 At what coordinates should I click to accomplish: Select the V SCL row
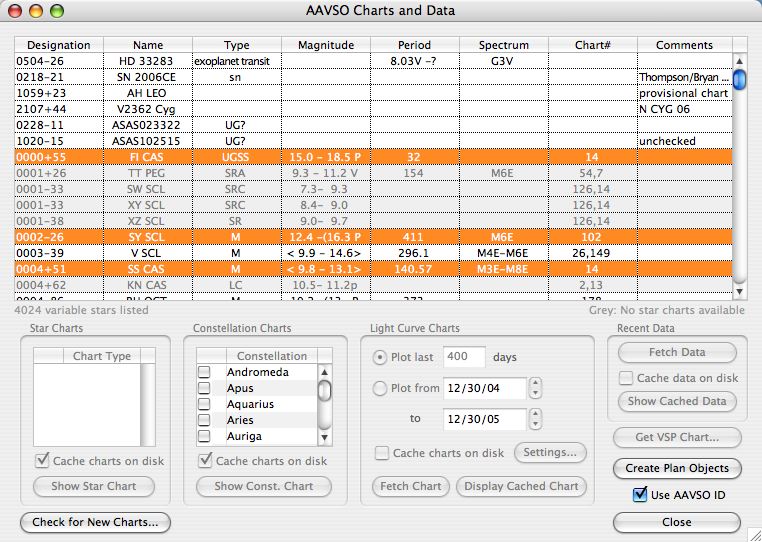tap(373, 253)
